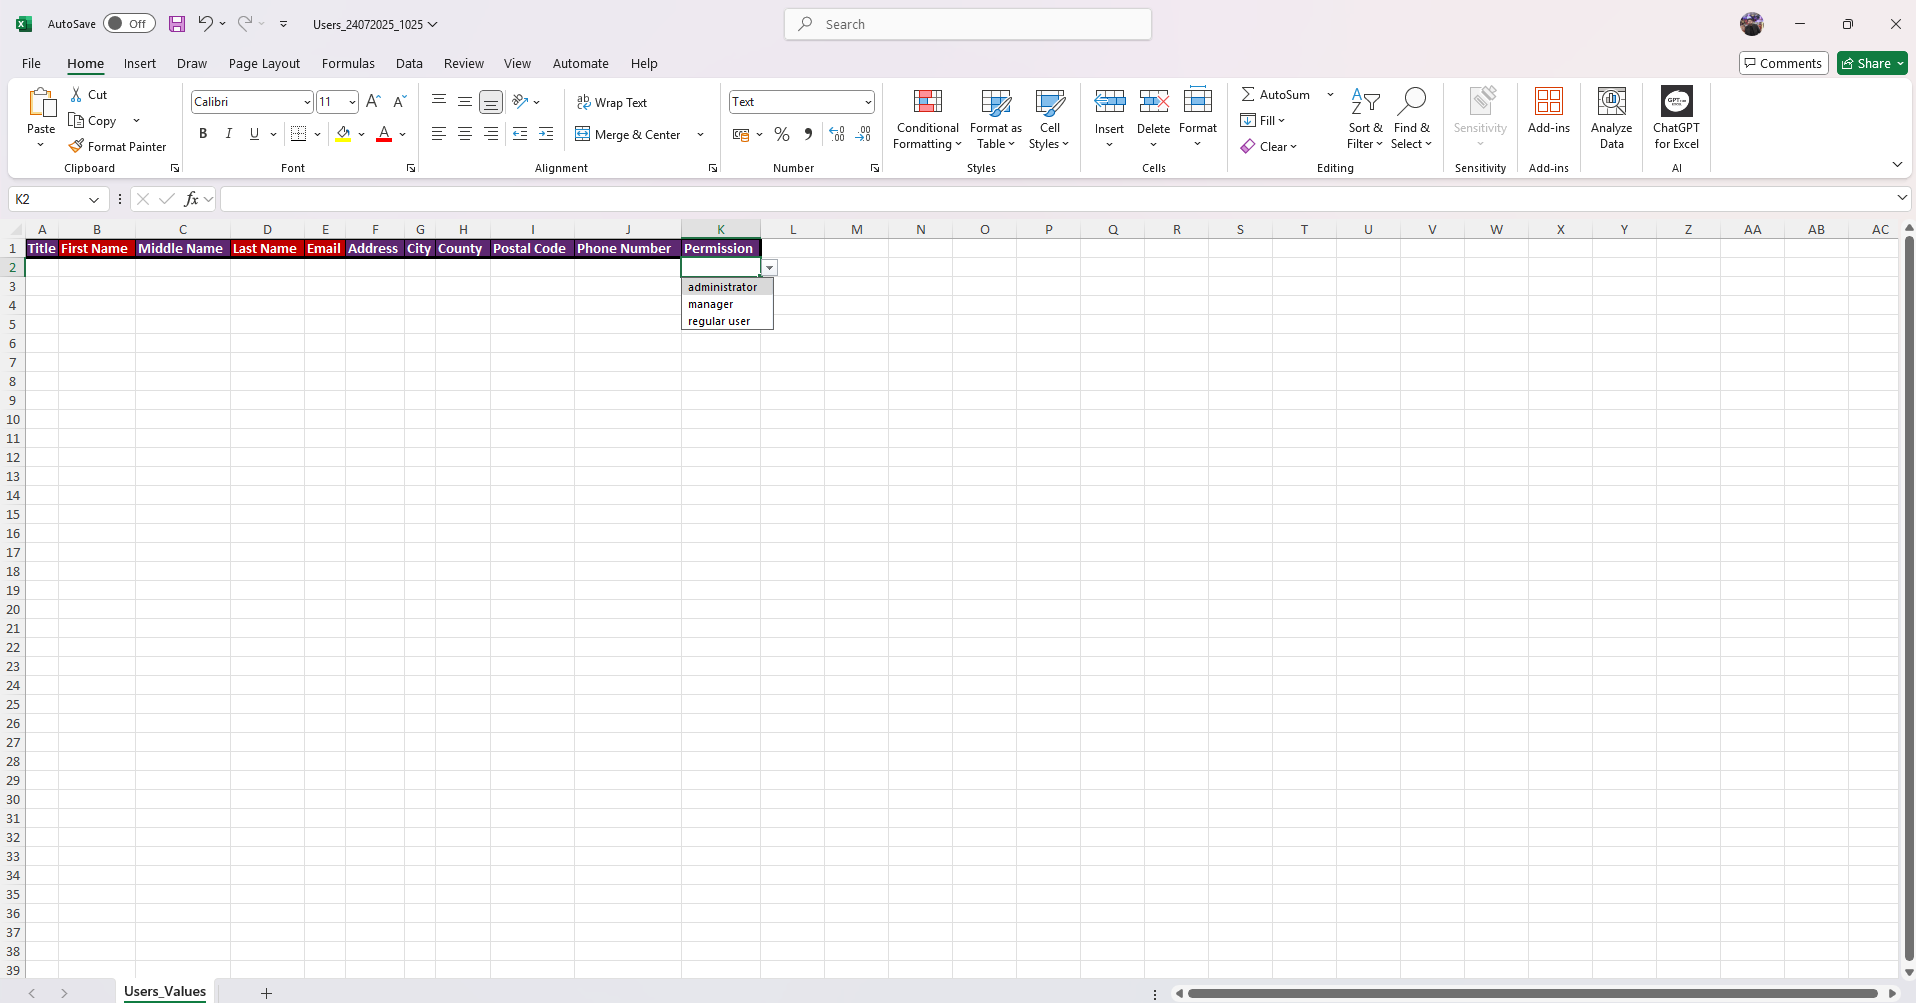Click the Percent Style icon

(x=782, y=134)
